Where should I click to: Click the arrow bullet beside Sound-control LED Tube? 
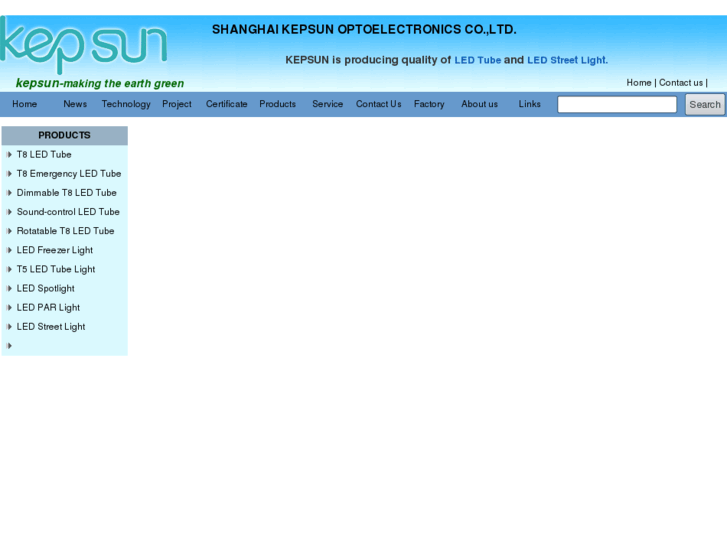[x=9, y=212]
